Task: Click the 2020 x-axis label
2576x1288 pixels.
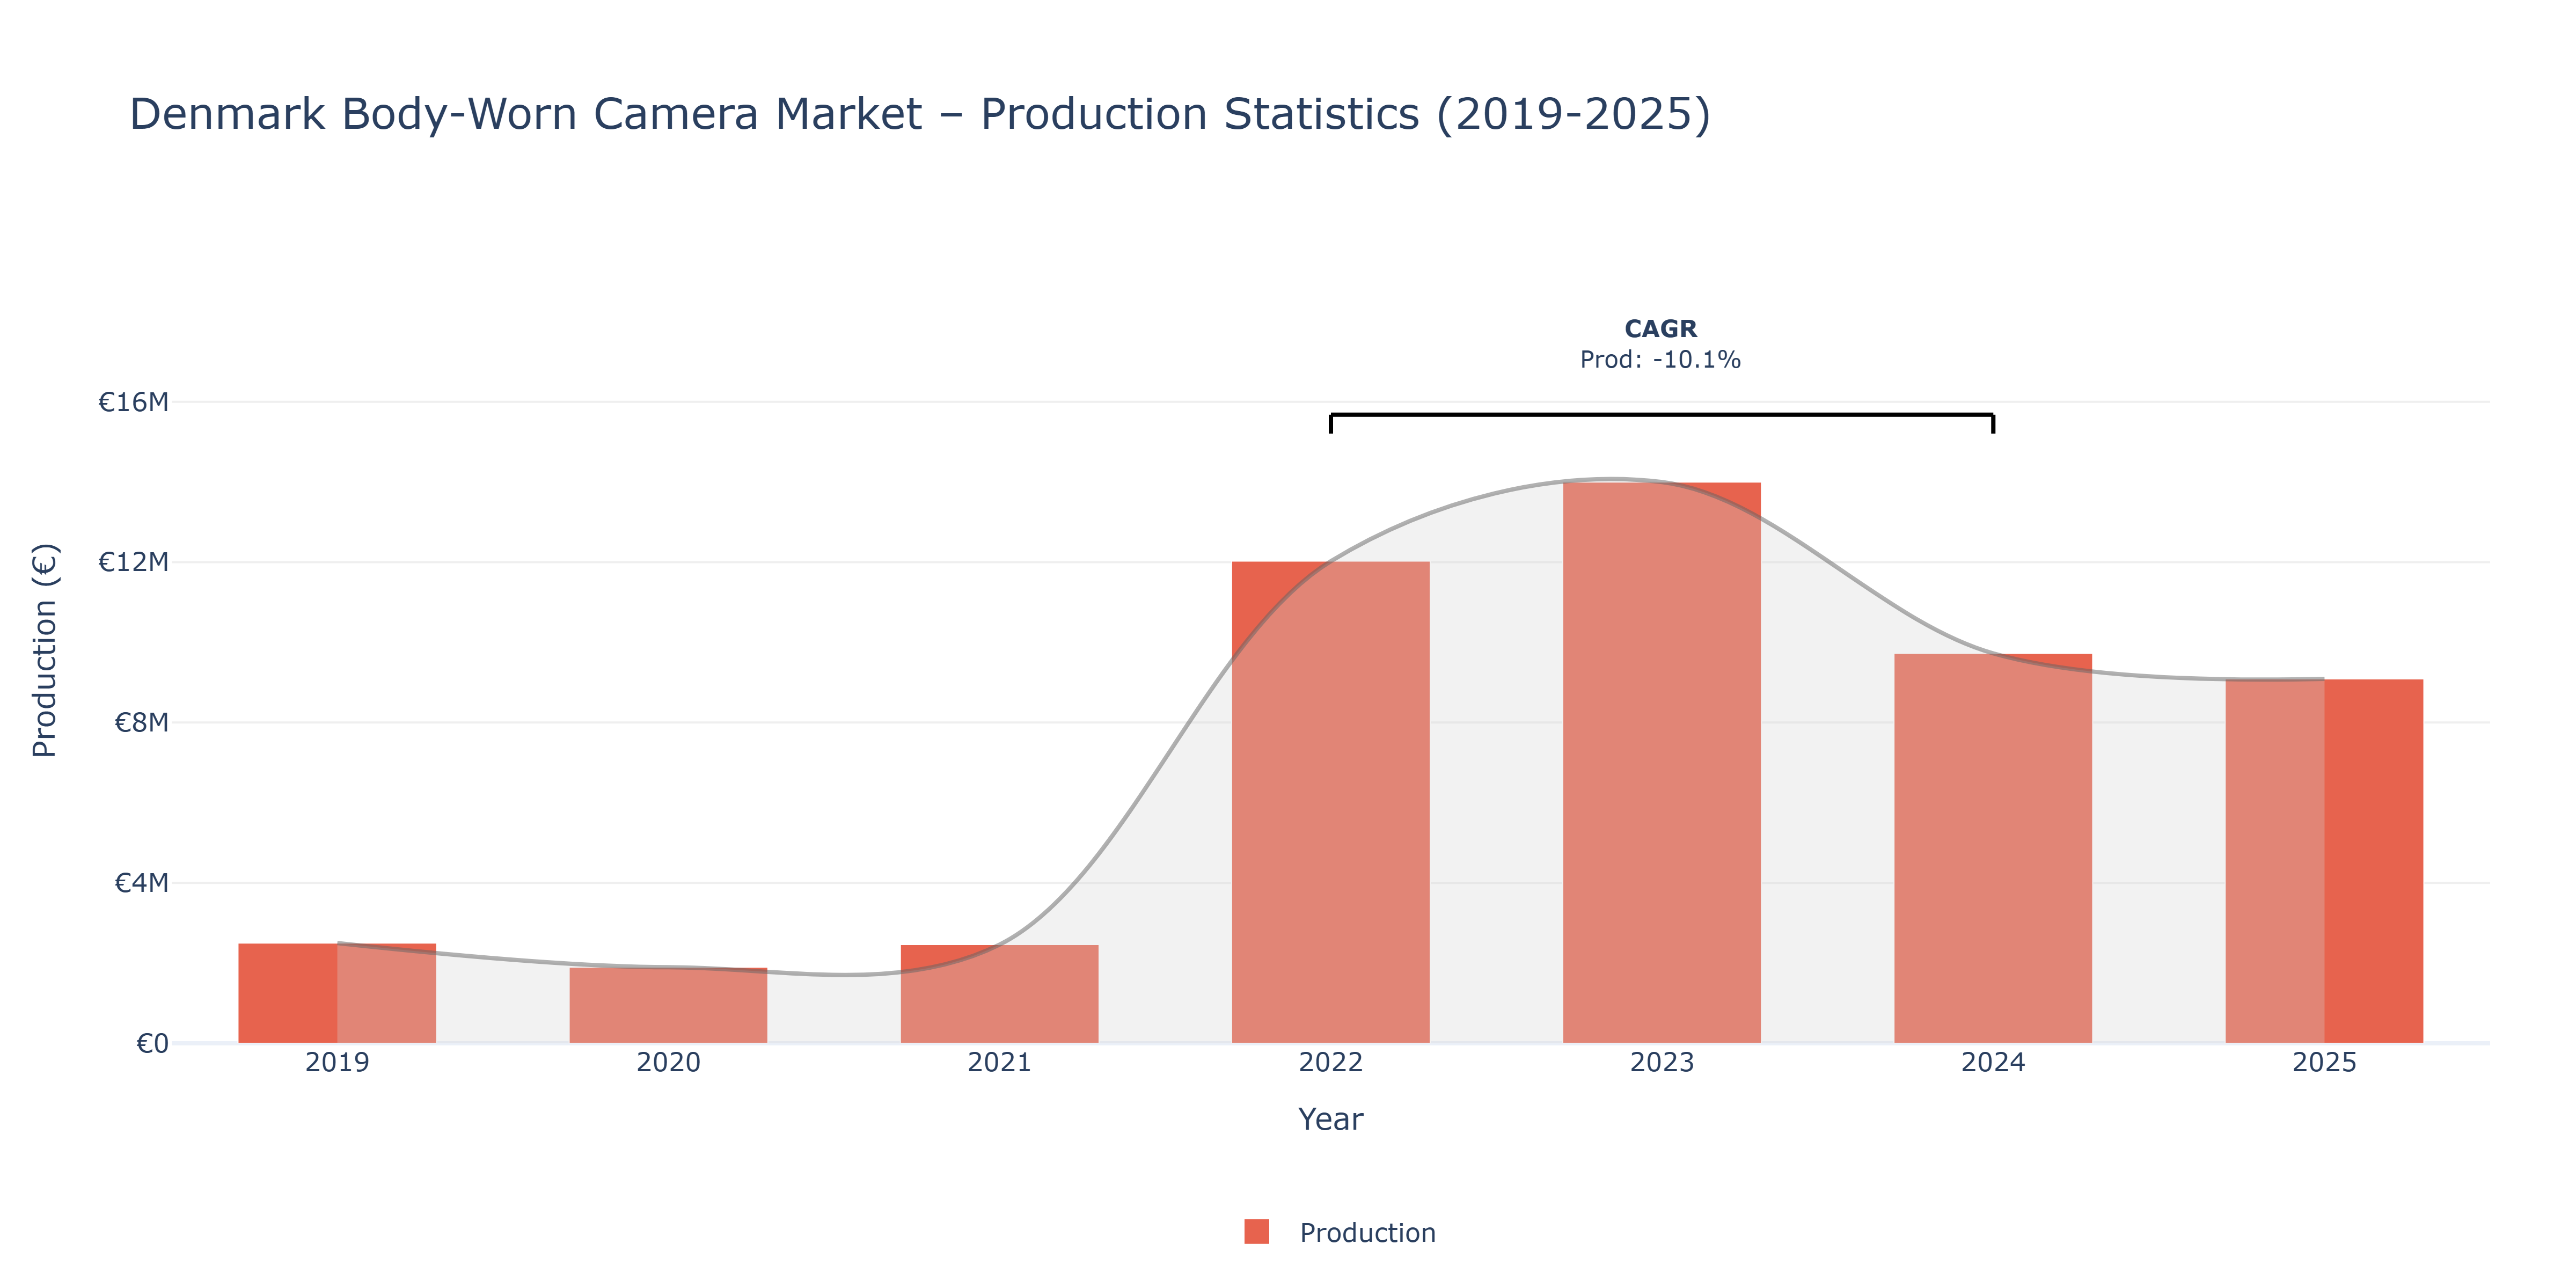Action: click(668, 1062)
